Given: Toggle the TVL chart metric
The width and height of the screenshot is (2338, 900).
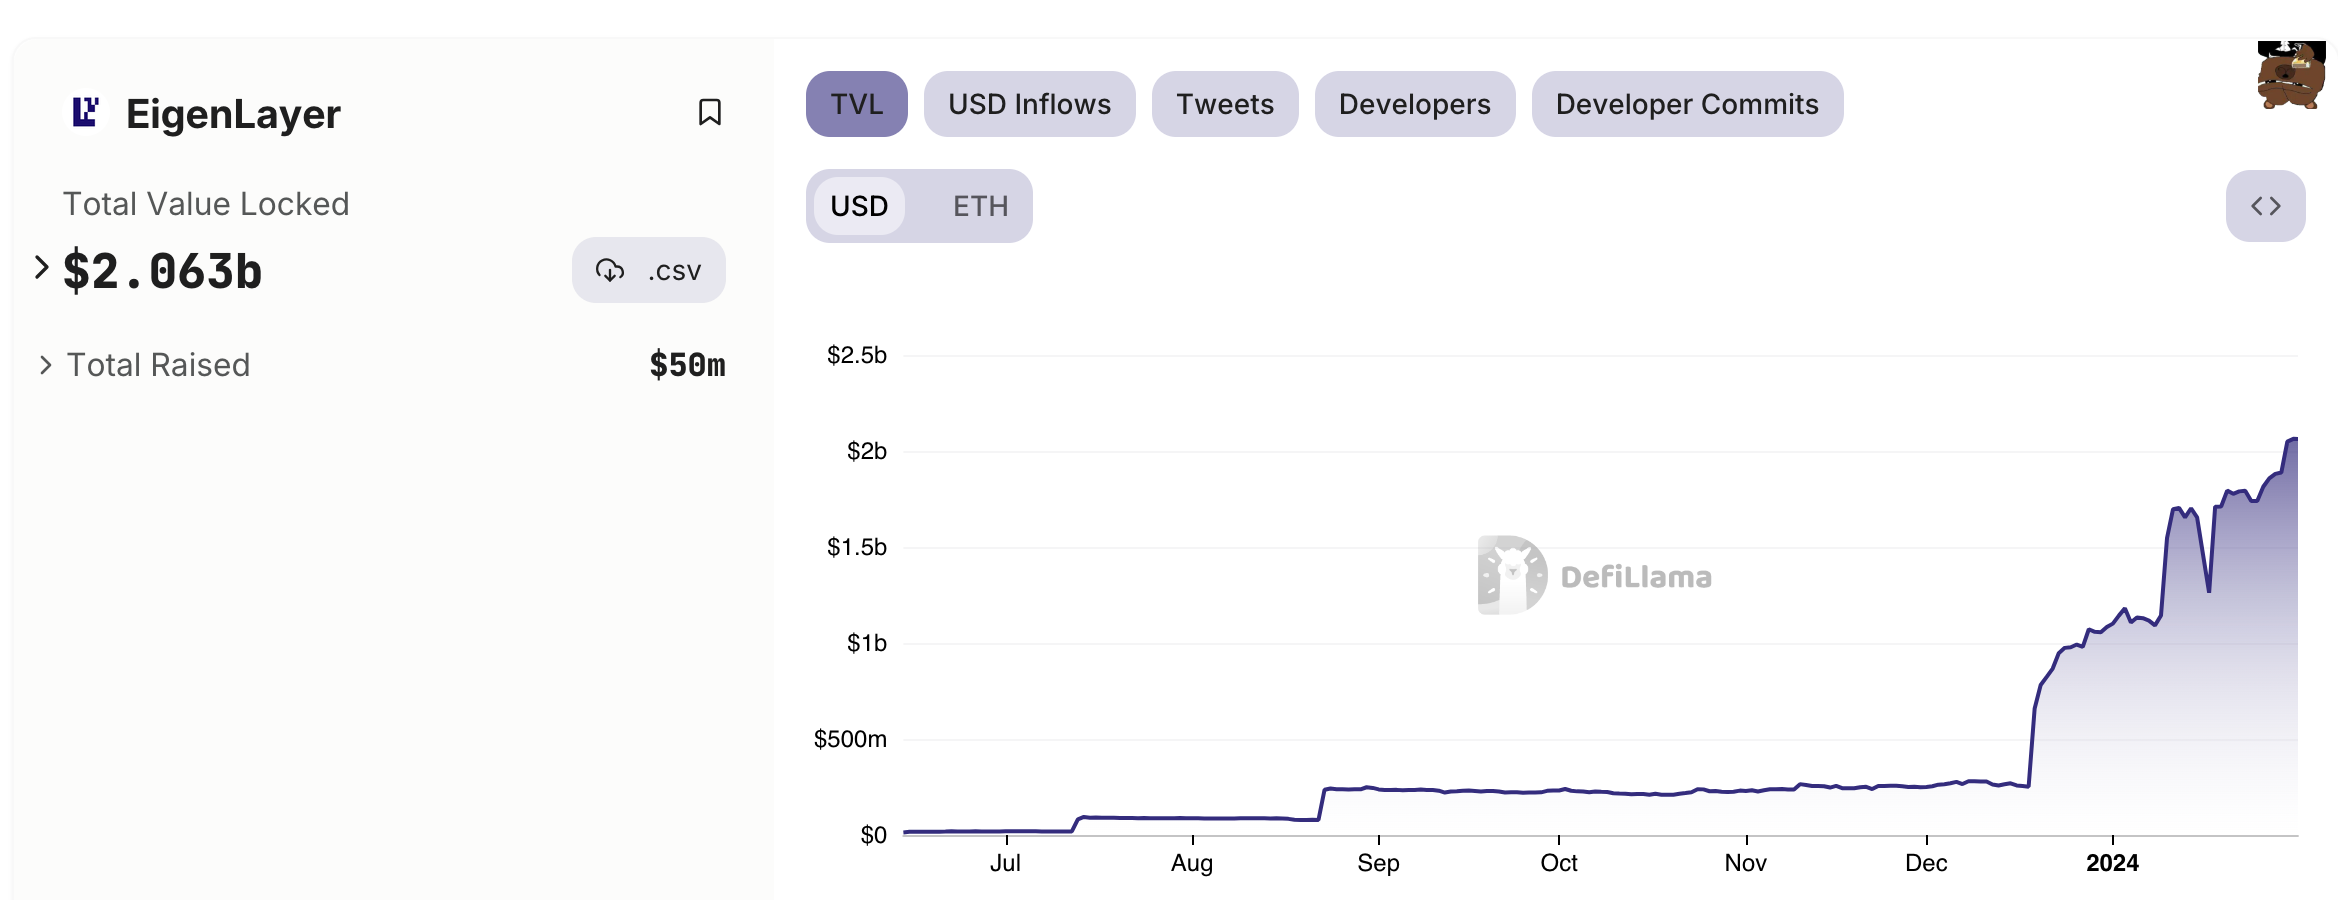Looking at the screenshot, I should coord(857,104).
